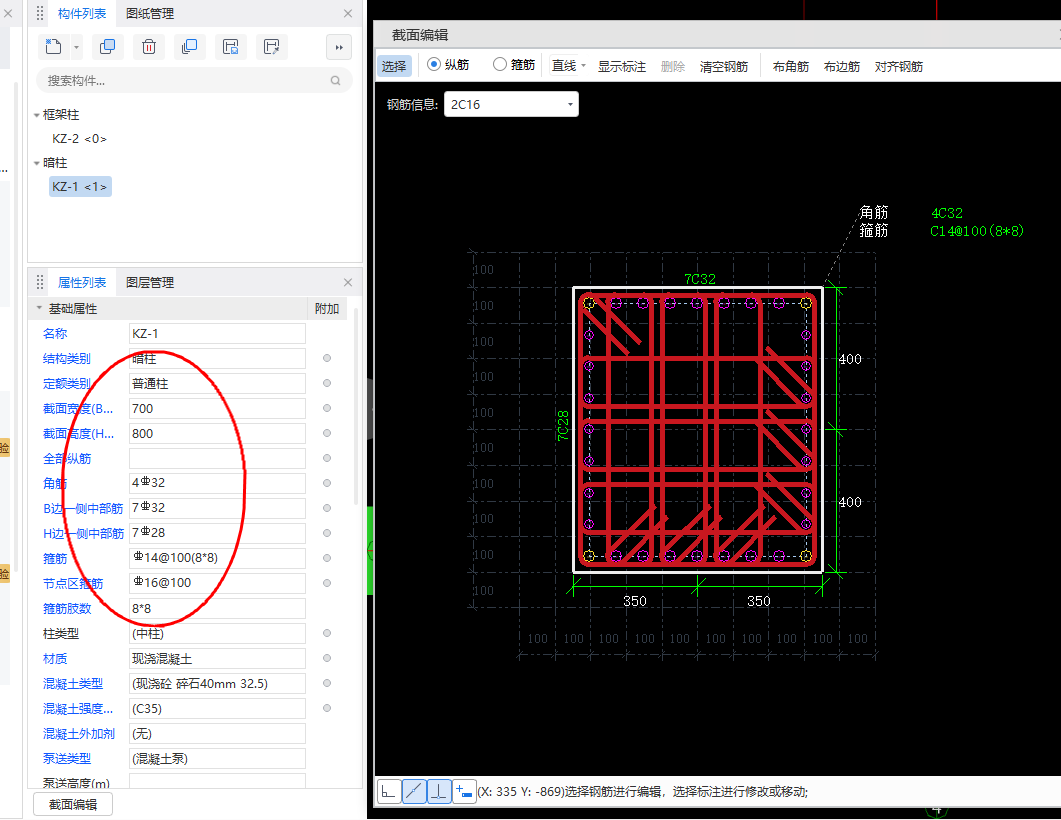The height and width of the screenshot is (820, 1061).
Task: Select the green 7C28 label left of the section
Action: point(563,426)
